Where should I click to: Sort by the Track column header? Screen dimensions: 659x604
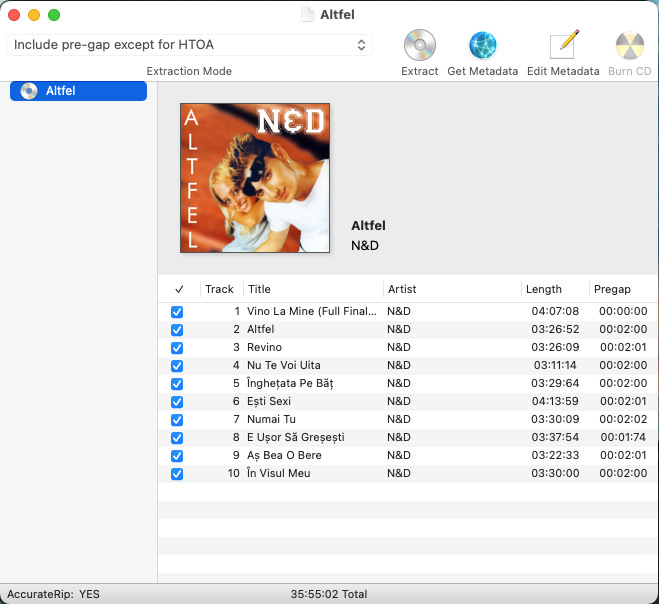point(219,289)
